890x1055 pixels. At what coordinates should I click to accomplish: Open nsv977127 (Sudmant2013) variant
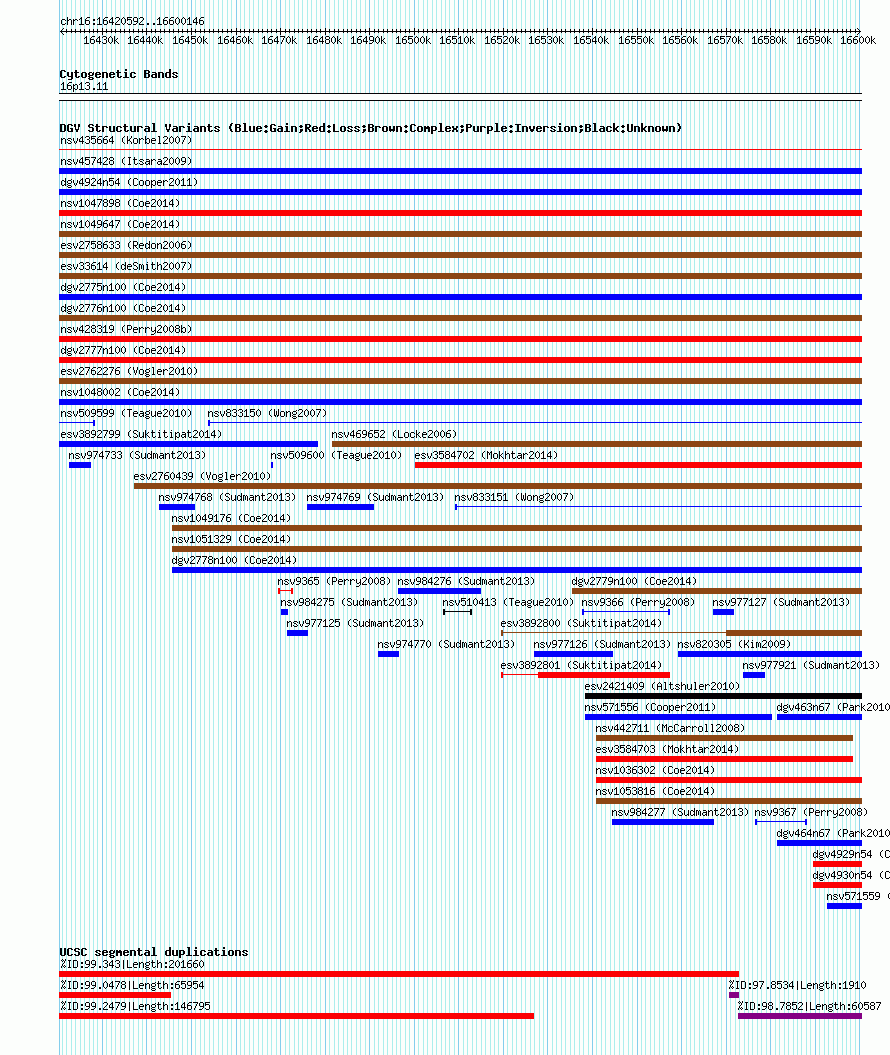[781, 602]
